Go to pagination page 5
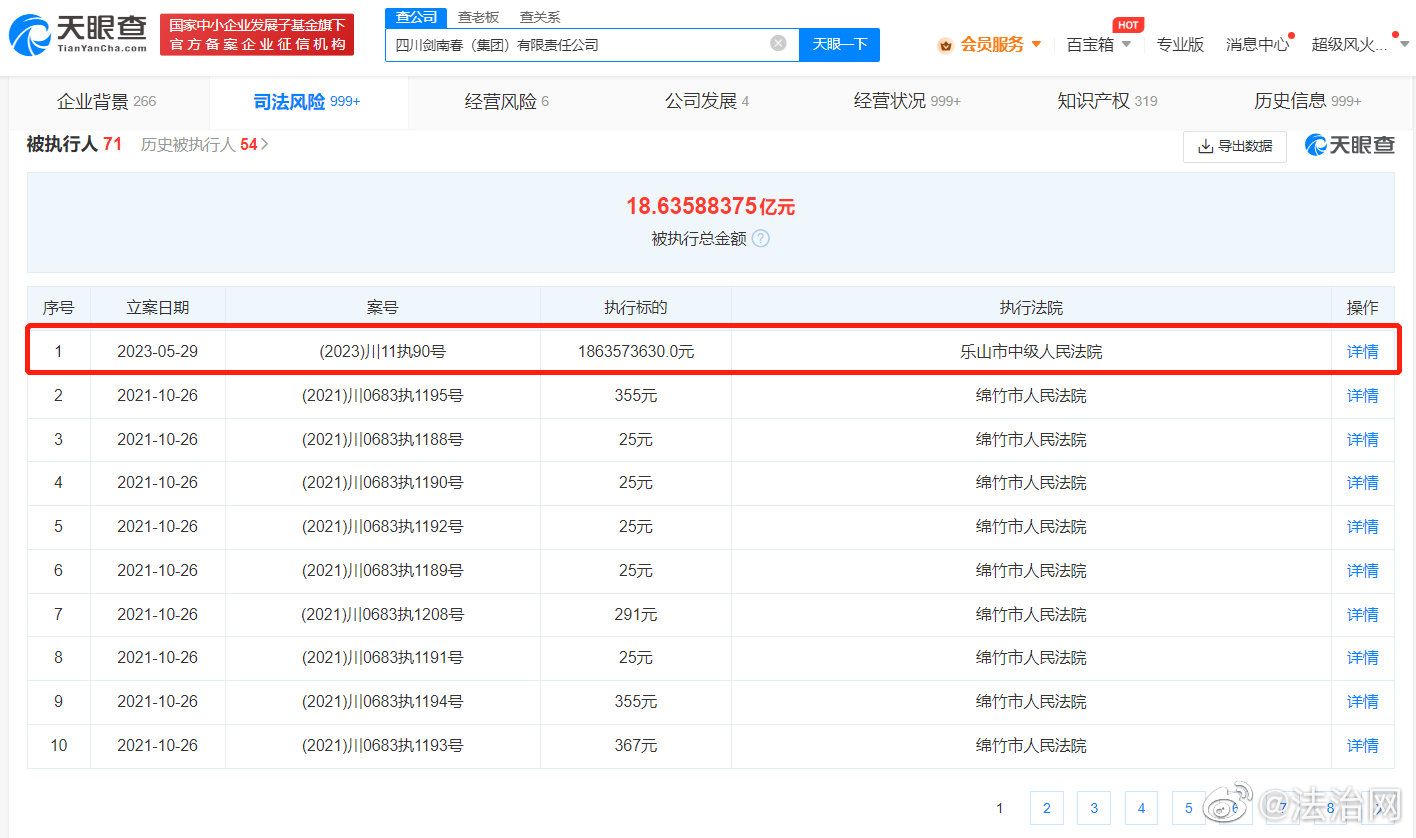1416x838 pixels. pyautogui.click(x=1189, y=808)
